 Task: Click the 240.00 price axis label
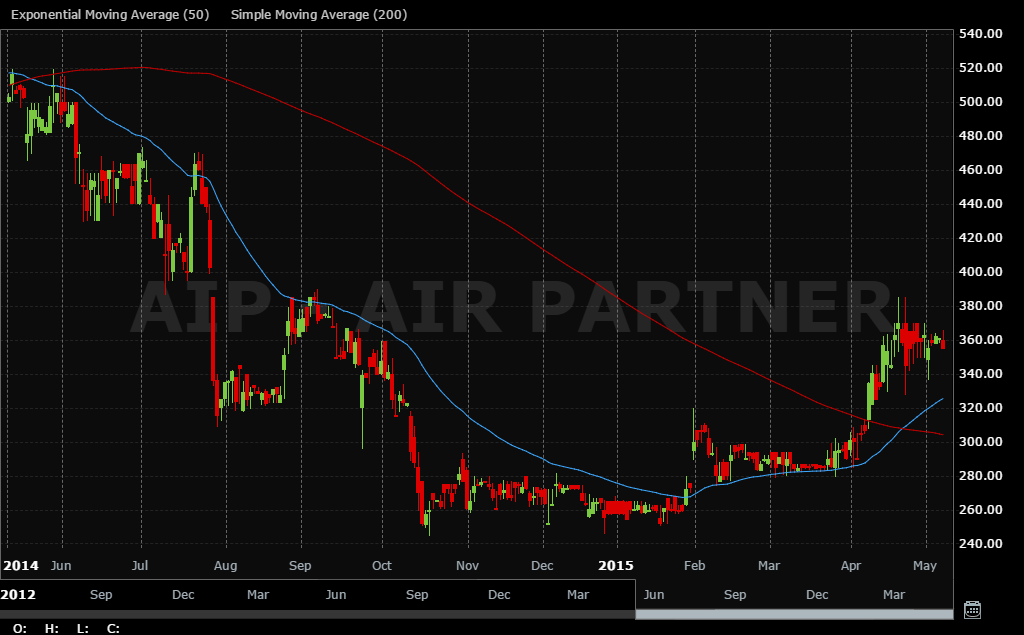(981, 544)
